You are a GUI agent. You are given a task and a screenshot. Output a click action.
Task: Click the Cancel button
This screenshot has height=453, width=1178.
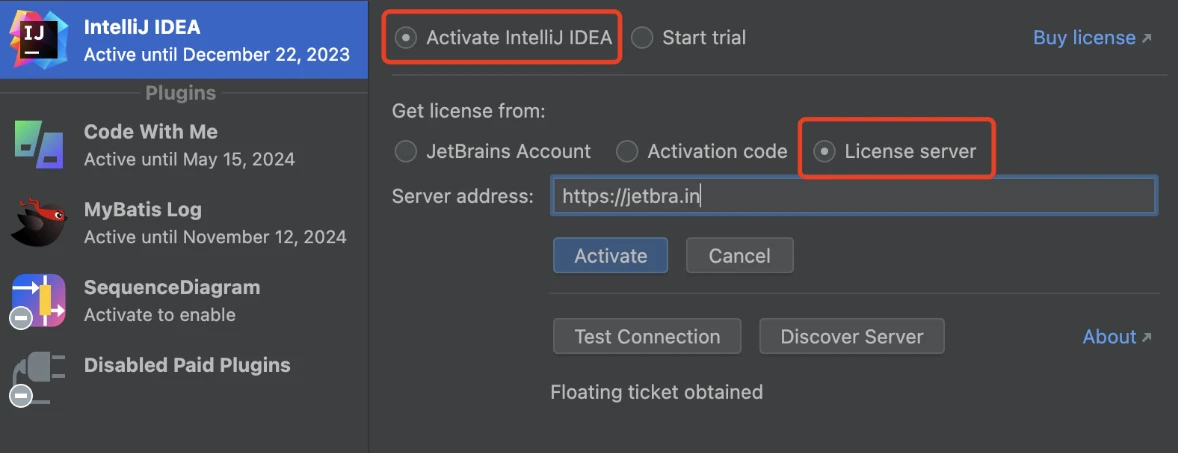[x=739, y=255]
